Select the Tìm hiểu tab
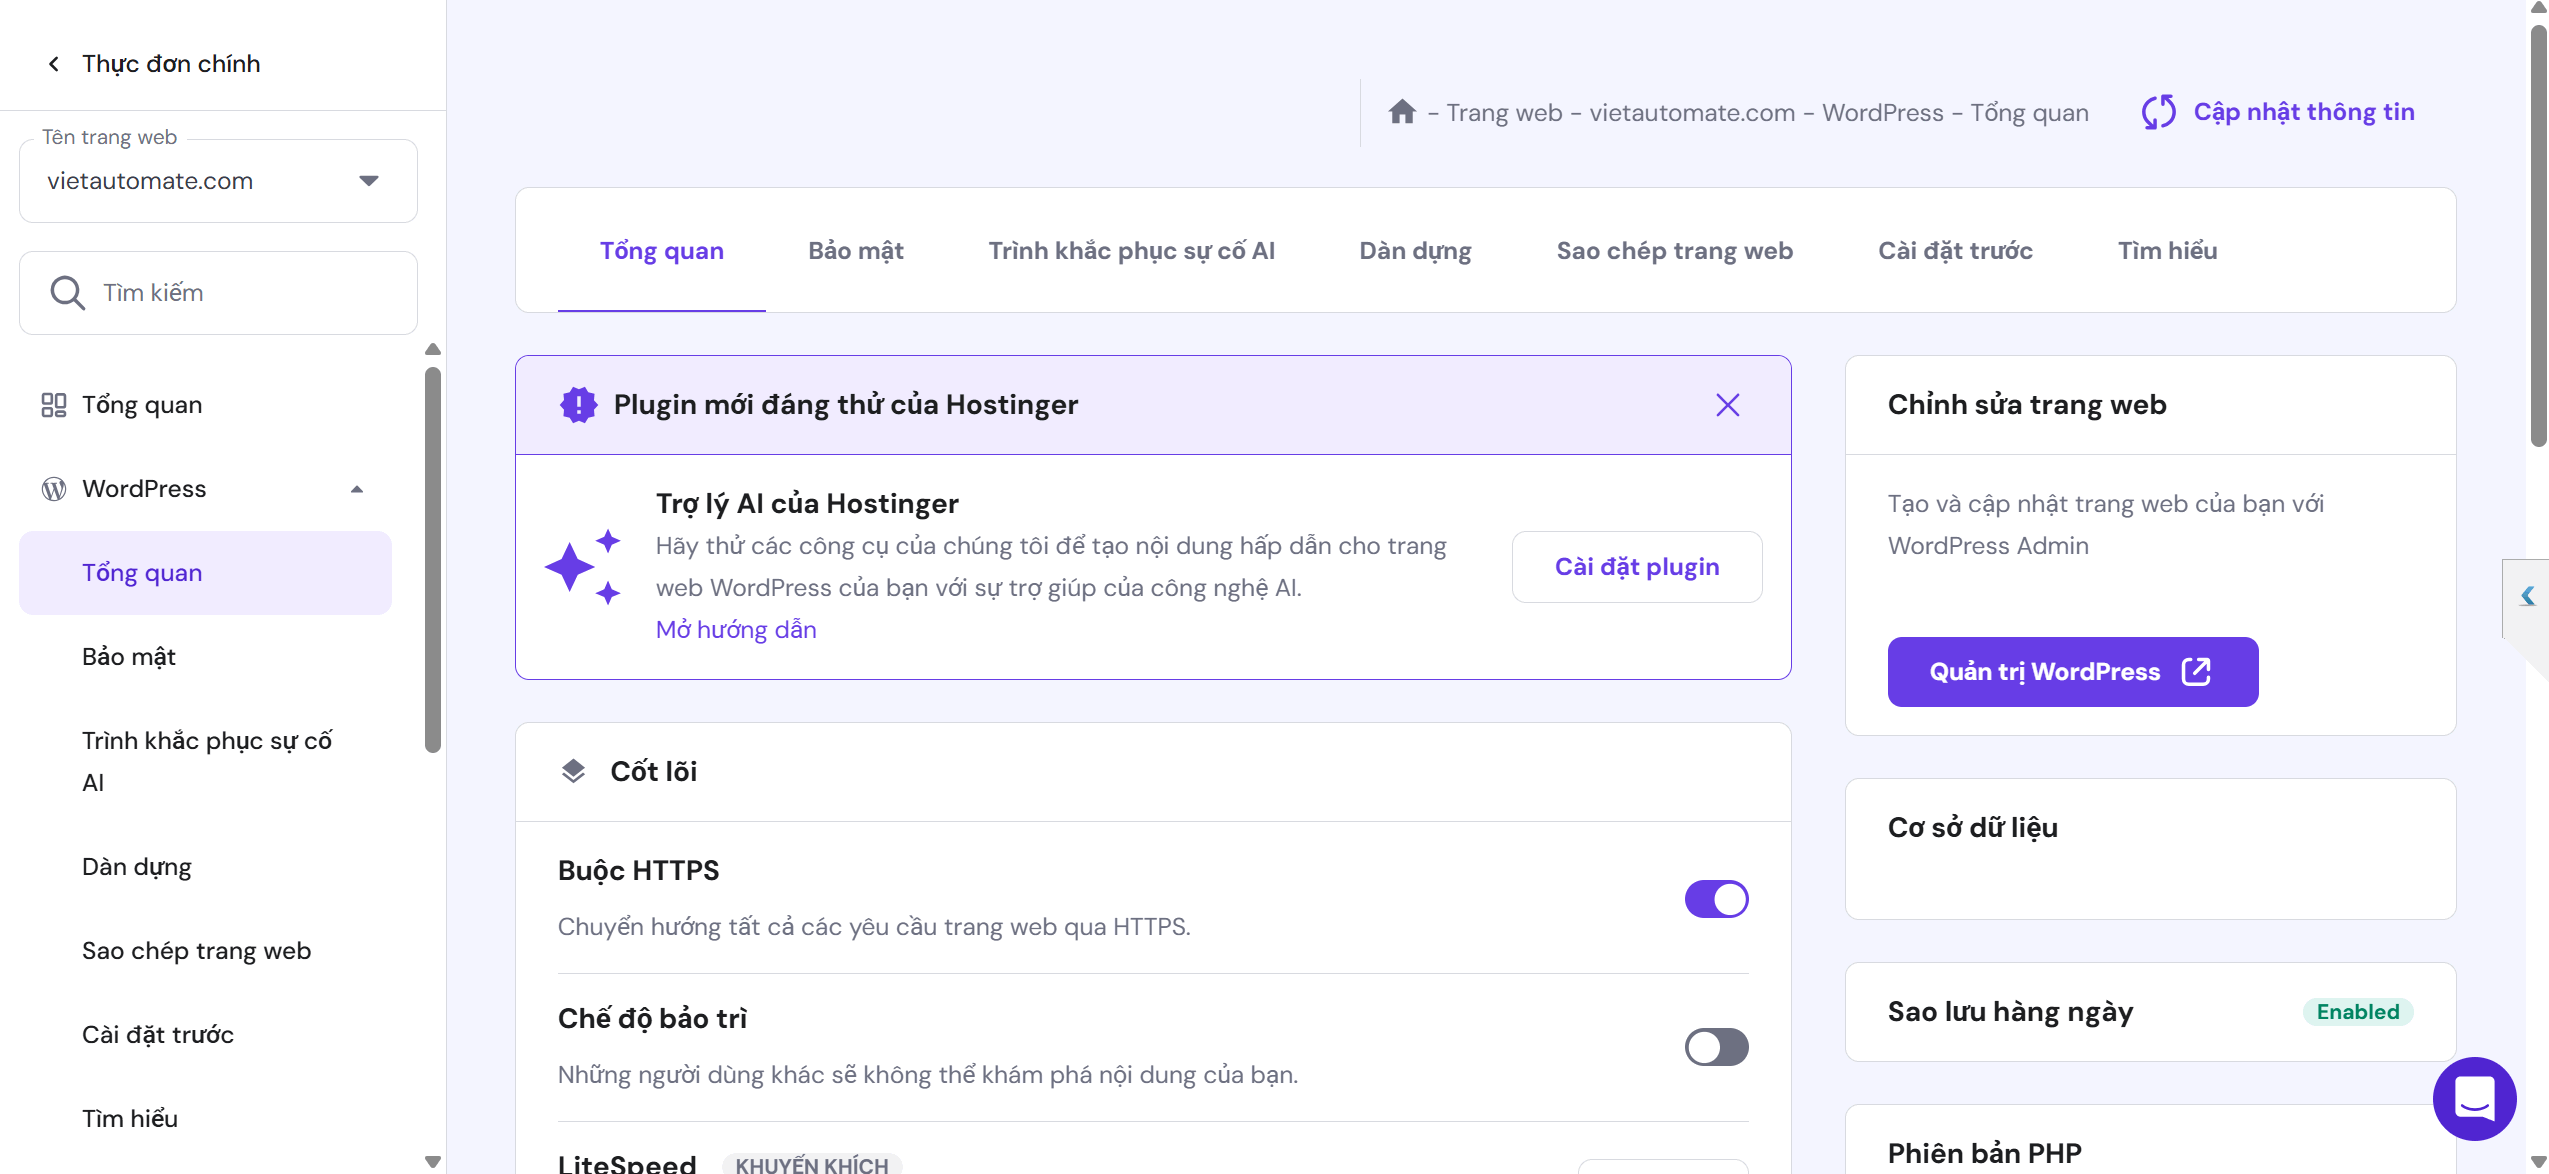The height and width of the screenshot is (1174, 2549). (2167, 251)
